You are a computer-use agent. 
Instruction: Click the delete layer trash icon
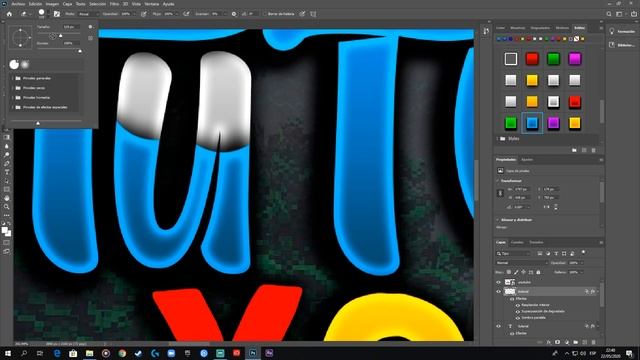click(x=593, y=342)
